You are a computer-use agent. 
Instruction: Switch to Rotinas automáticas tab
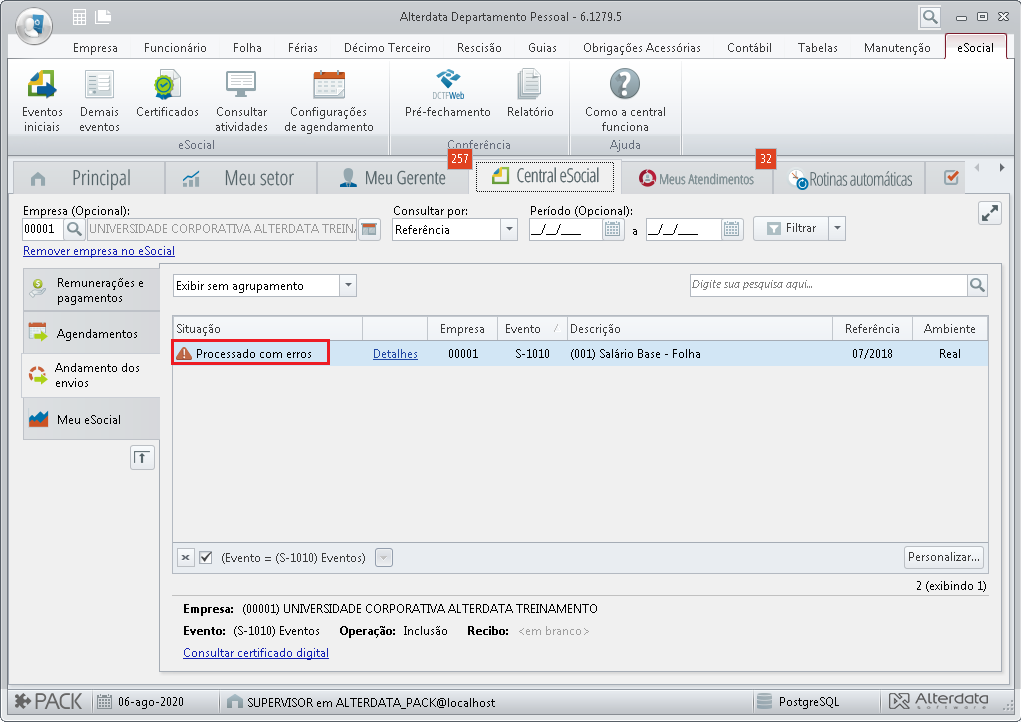click(850, 178)
